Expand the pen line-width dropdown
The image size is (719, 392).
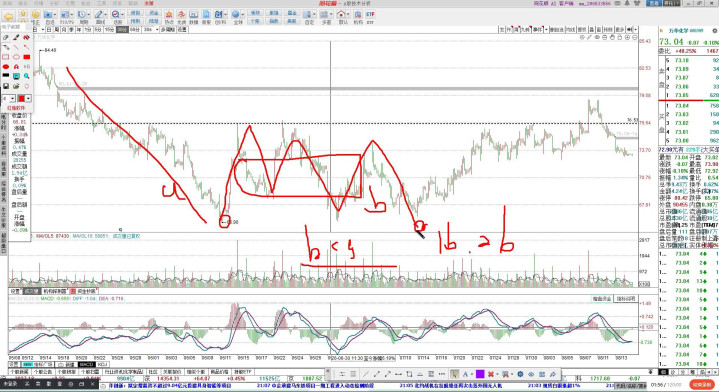12,99
